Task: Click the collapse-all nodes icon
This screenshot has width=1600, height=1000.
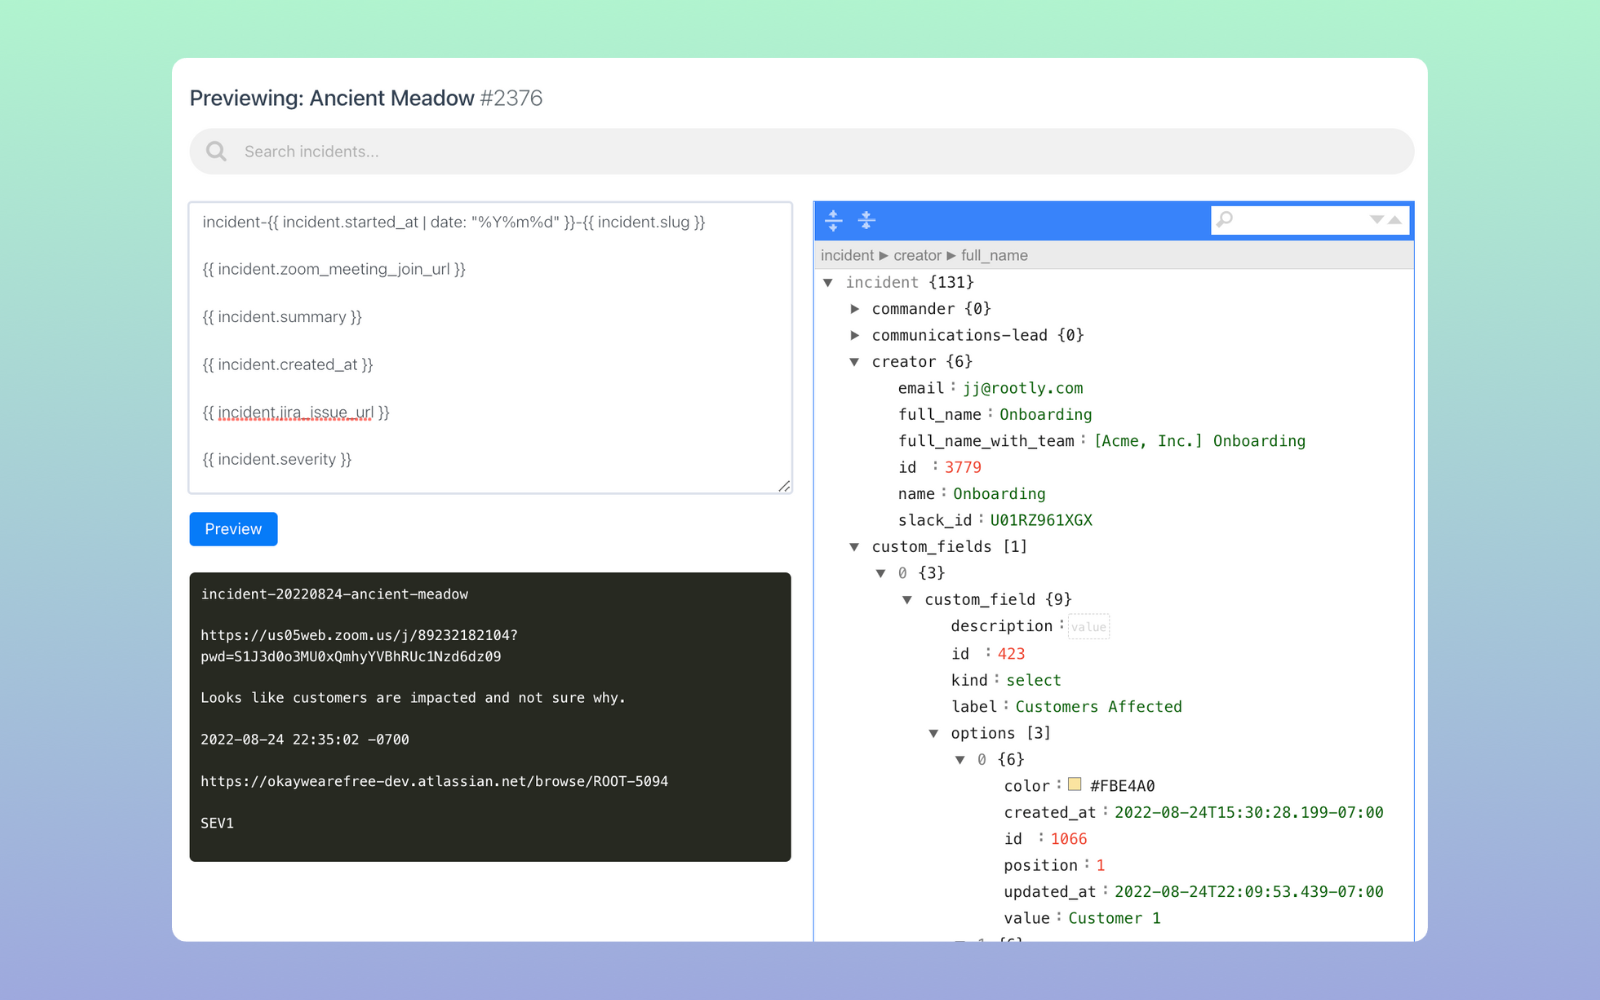Action: (x=866, y=220)
